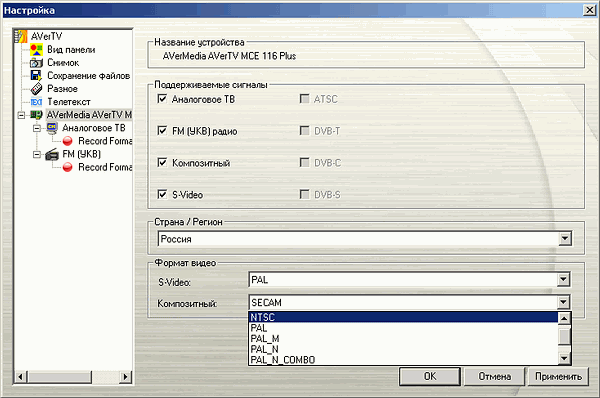Open the Страна / Регион dropdown
Screen dimensions: 600x398
point(564,239)
